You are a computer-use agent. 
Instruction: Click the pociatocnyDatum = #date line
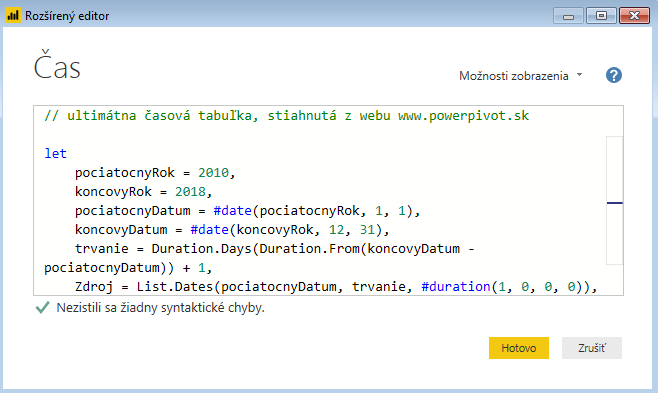247,211
